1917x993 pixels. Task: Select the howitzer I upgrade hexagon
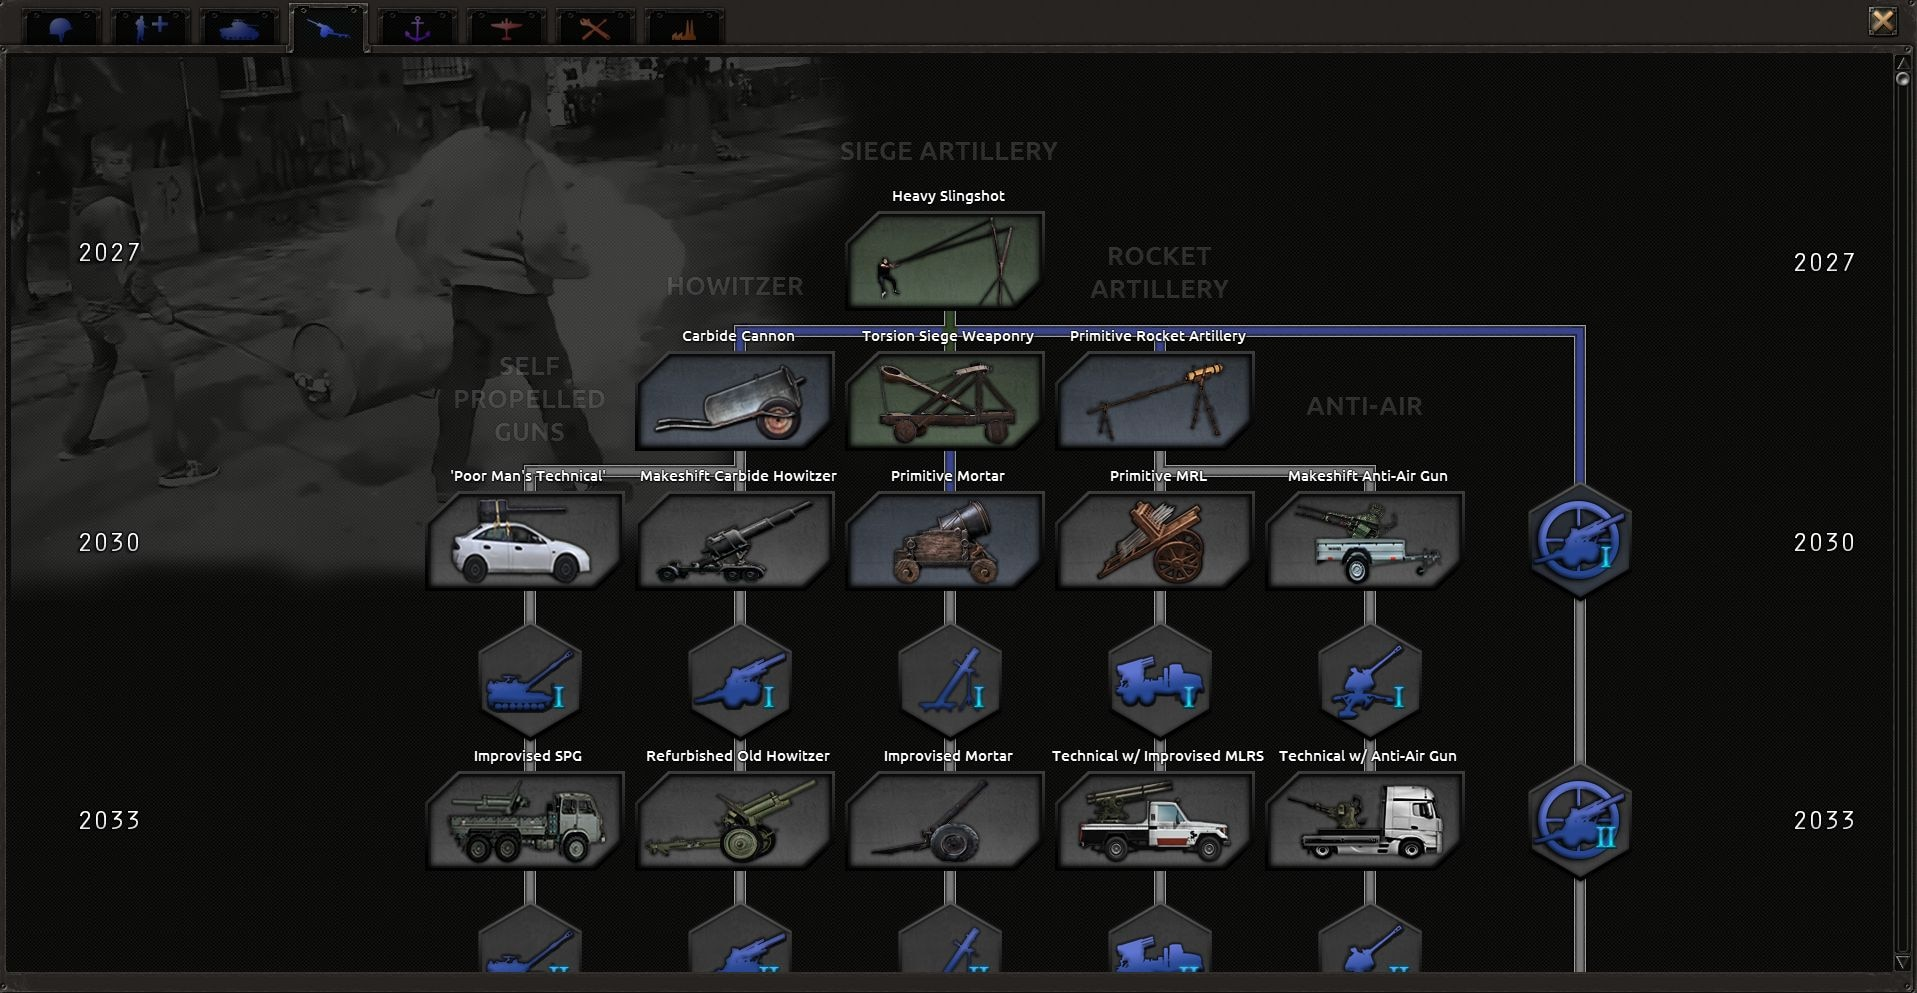tap(740, 682)
